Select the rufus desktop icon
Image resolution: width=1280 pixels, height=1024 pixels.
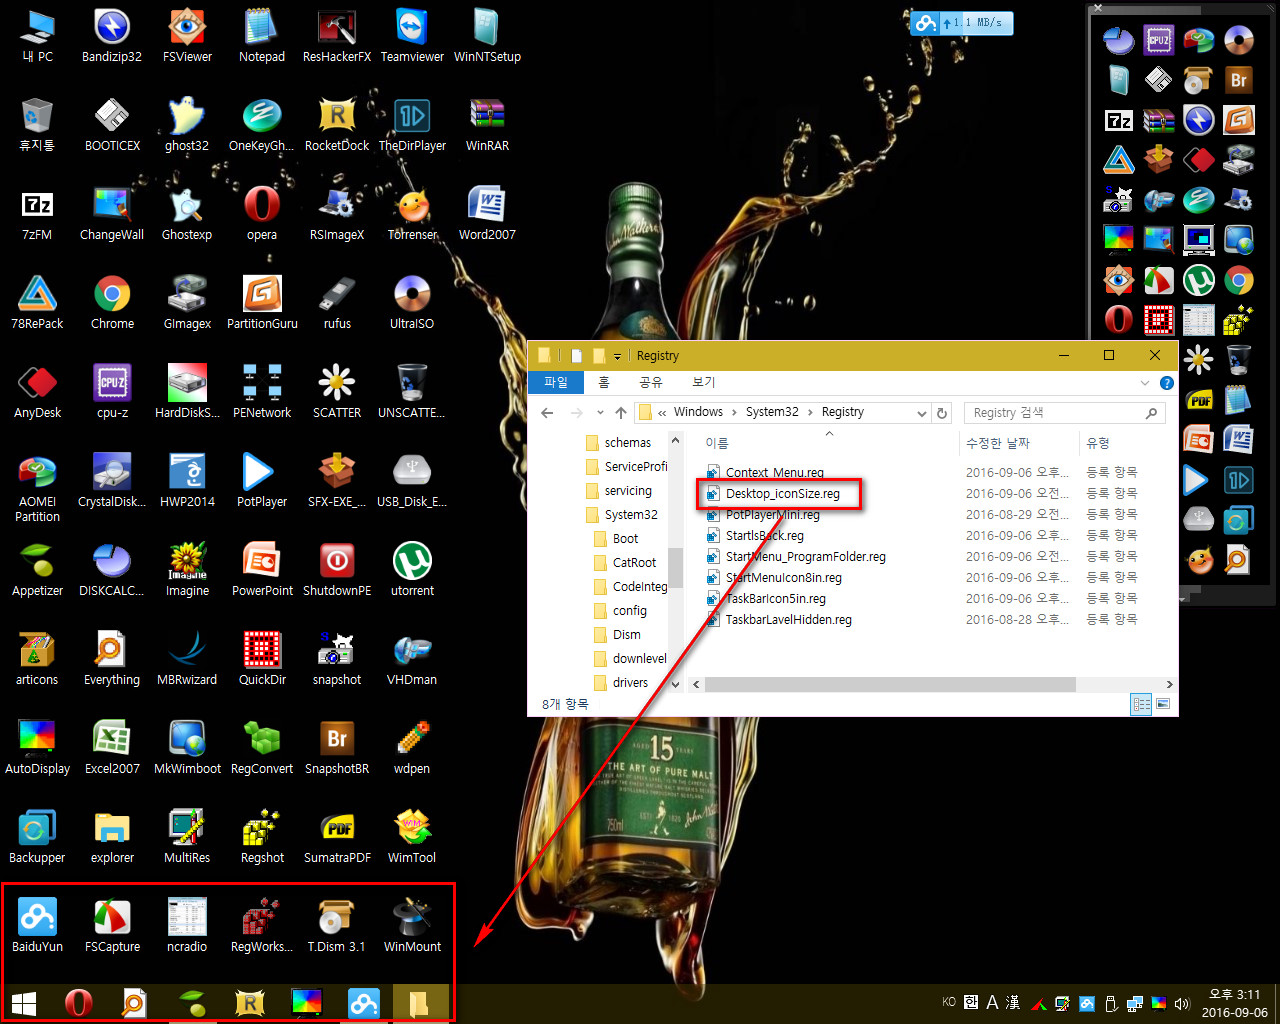(337, 303)
